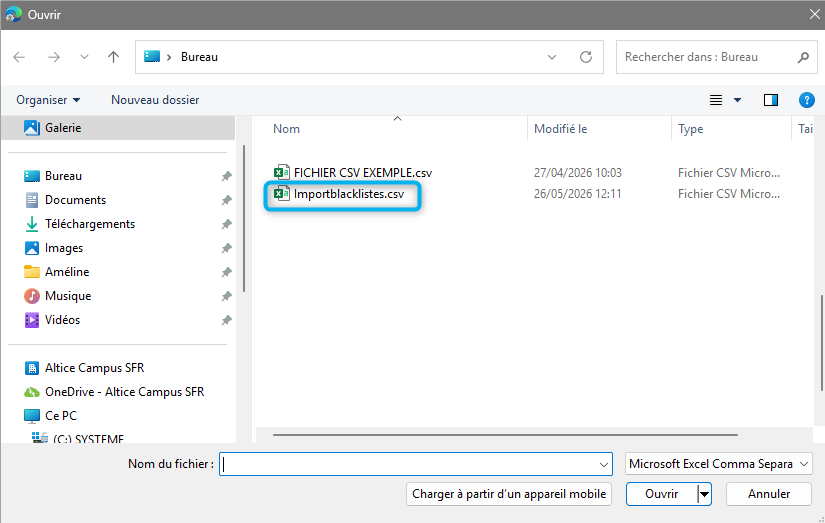Click the pin icon next to Téléchargements

click(226, 224)
